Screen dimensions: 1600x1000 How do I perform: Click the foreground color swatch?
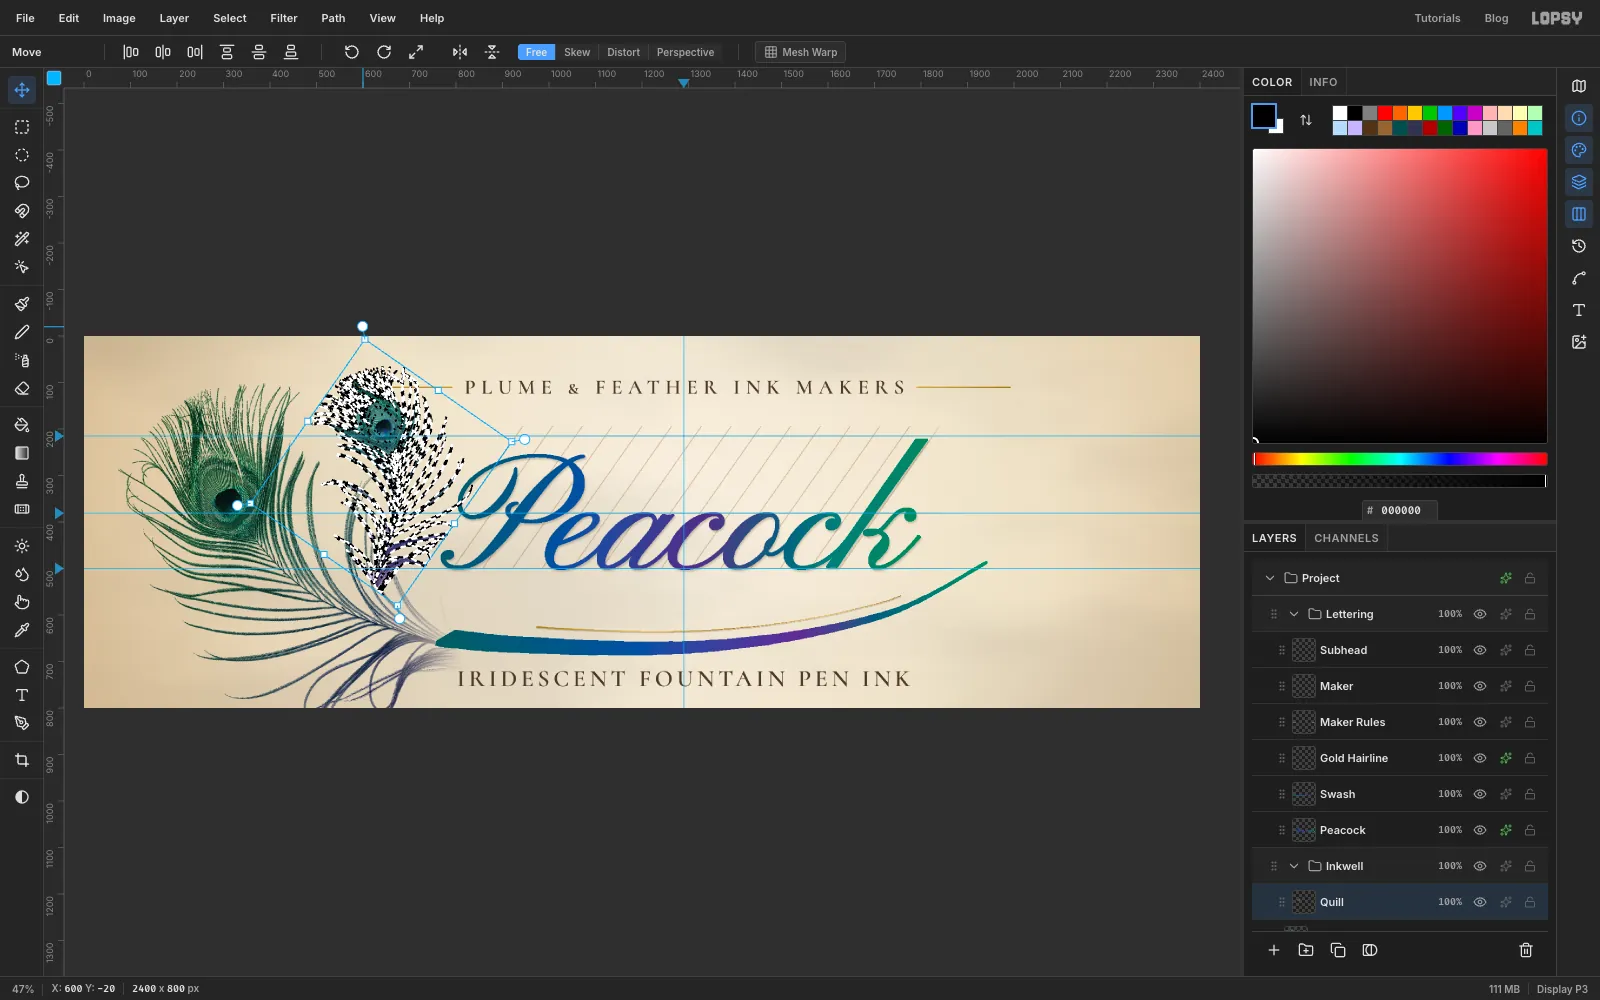tap(1264, 116)
